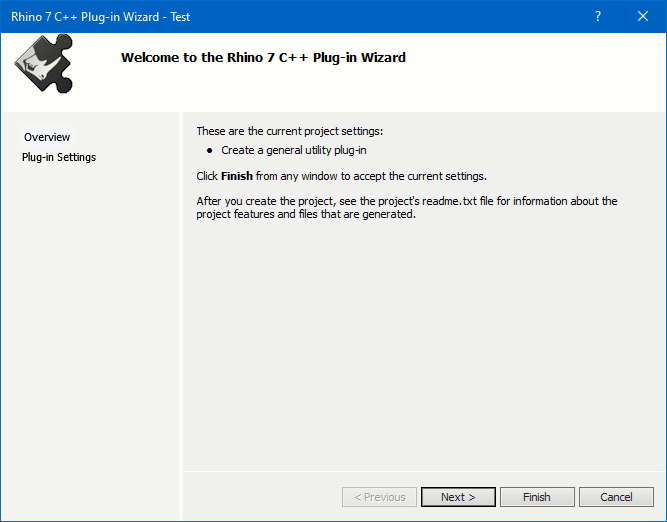The width and height of the screenshot is (667, 522).
Task: Click the greyed-out < Previous button
Action: click(379, 497)
